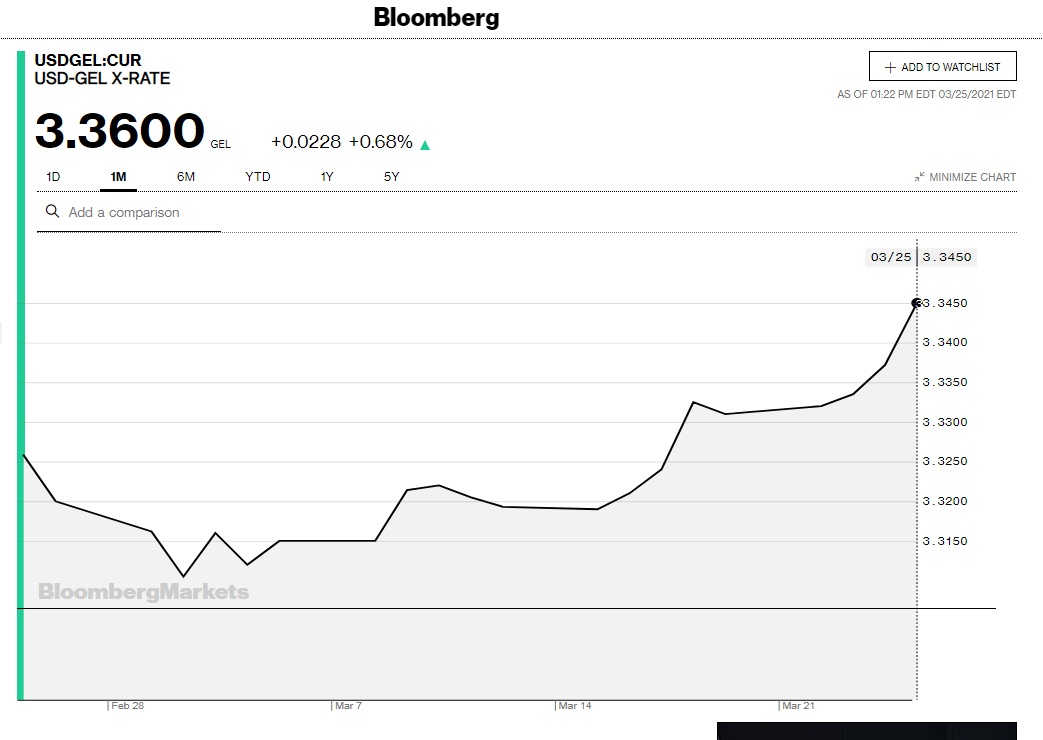Screen dimensions: 1043x740
Task: Click the Mar 14 x-axis label
Action: [575, 705]
